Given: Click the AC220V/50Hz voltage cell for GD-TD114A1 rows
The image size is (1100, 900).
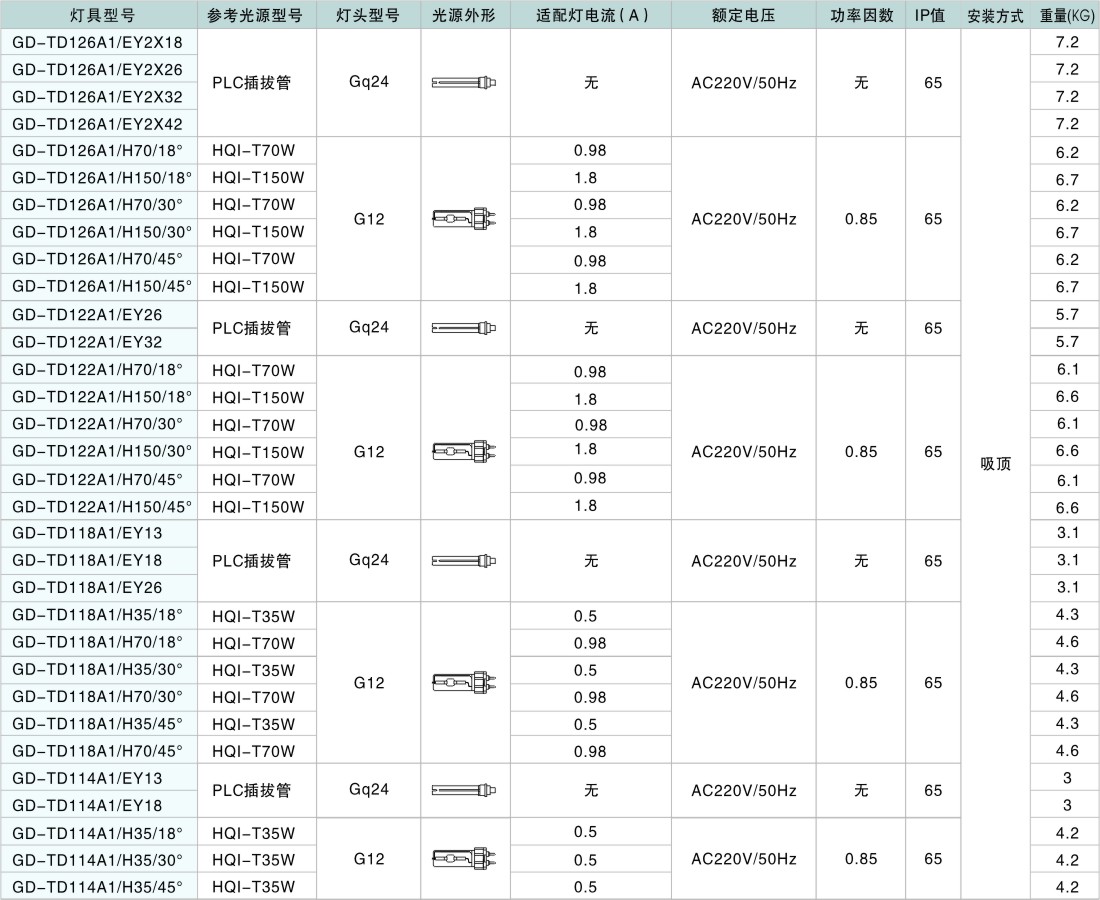Looking at the screenshot, I should click(x=744, y=858).
